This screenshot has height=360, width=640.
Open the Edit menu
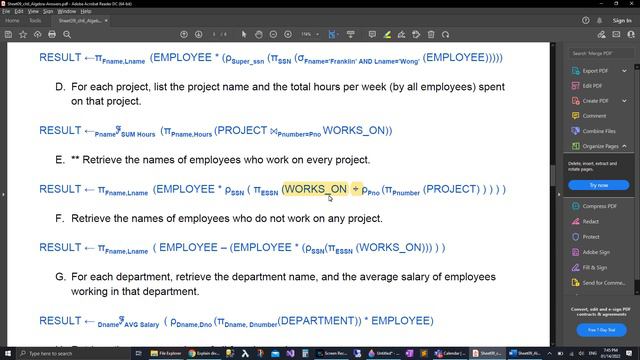coord(19,11)
